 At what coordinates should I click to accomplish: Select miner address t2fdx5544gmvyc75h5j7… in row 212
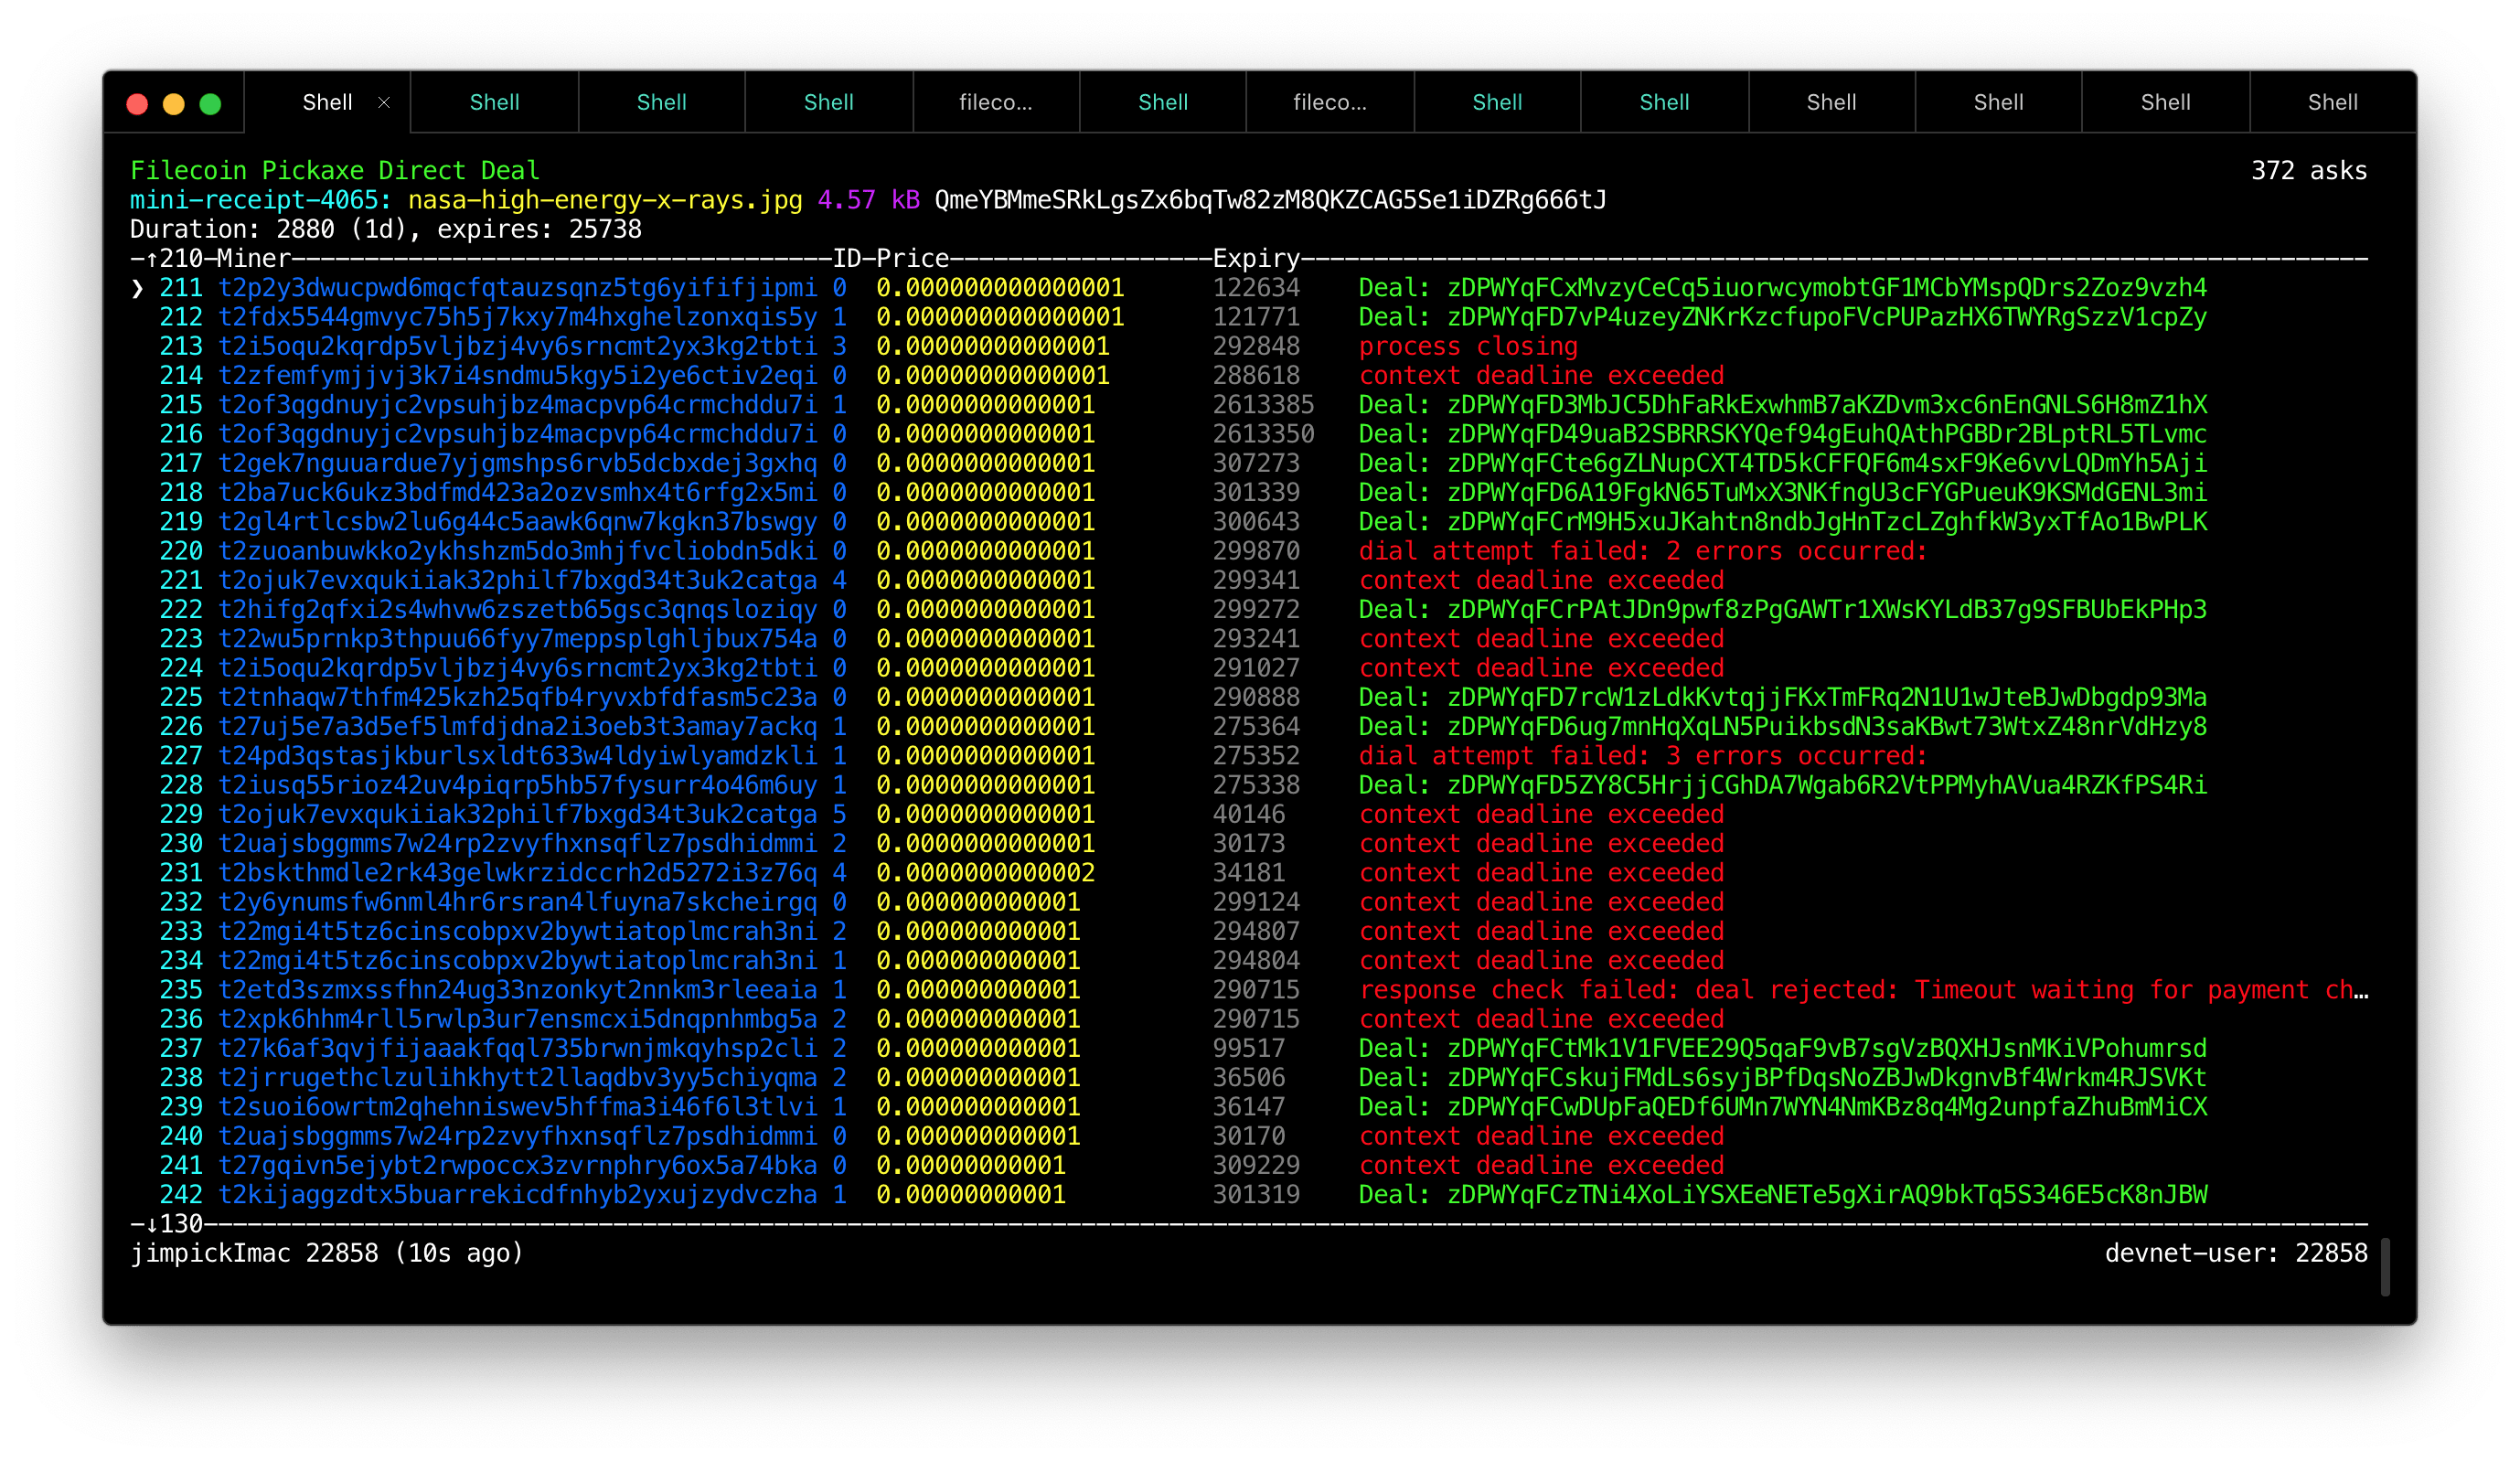point(518,317)
